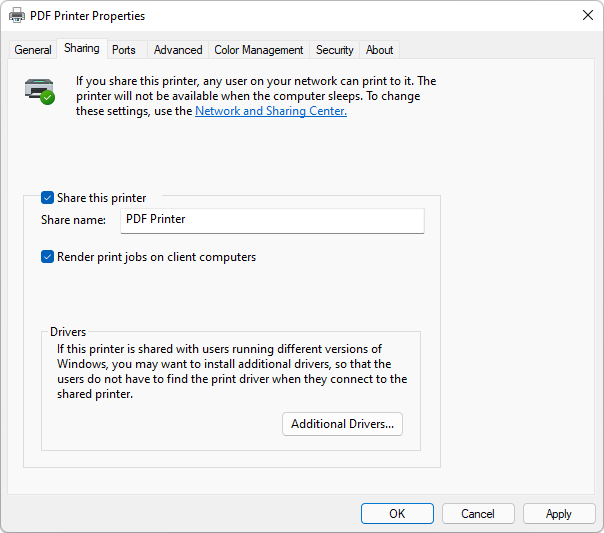The height and width of the screenshot is (533, 604).
Task: Click the Cancel button
Action: pos(478,514)
